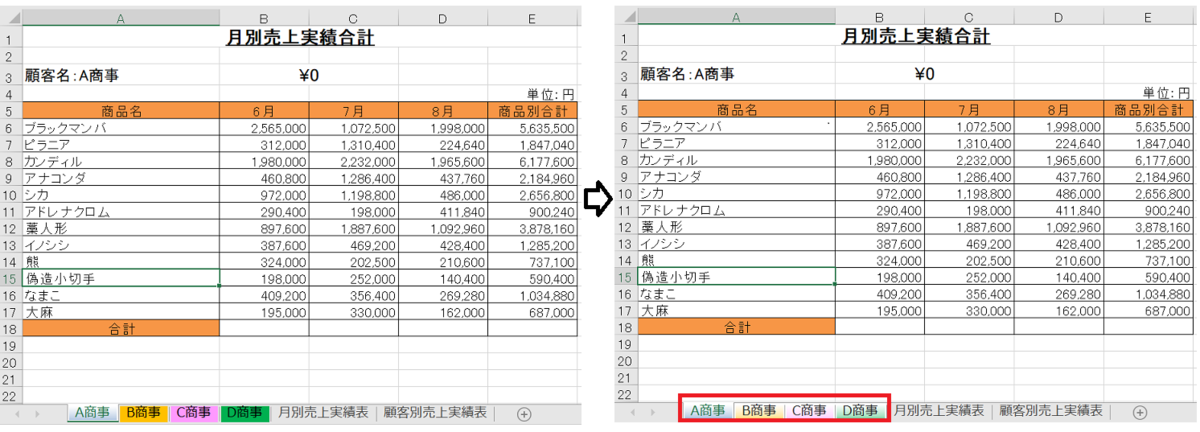Screen dimensions: 1200x432
Task: Select the ¥0 cell in right sheet
Action: click(924, 73)
